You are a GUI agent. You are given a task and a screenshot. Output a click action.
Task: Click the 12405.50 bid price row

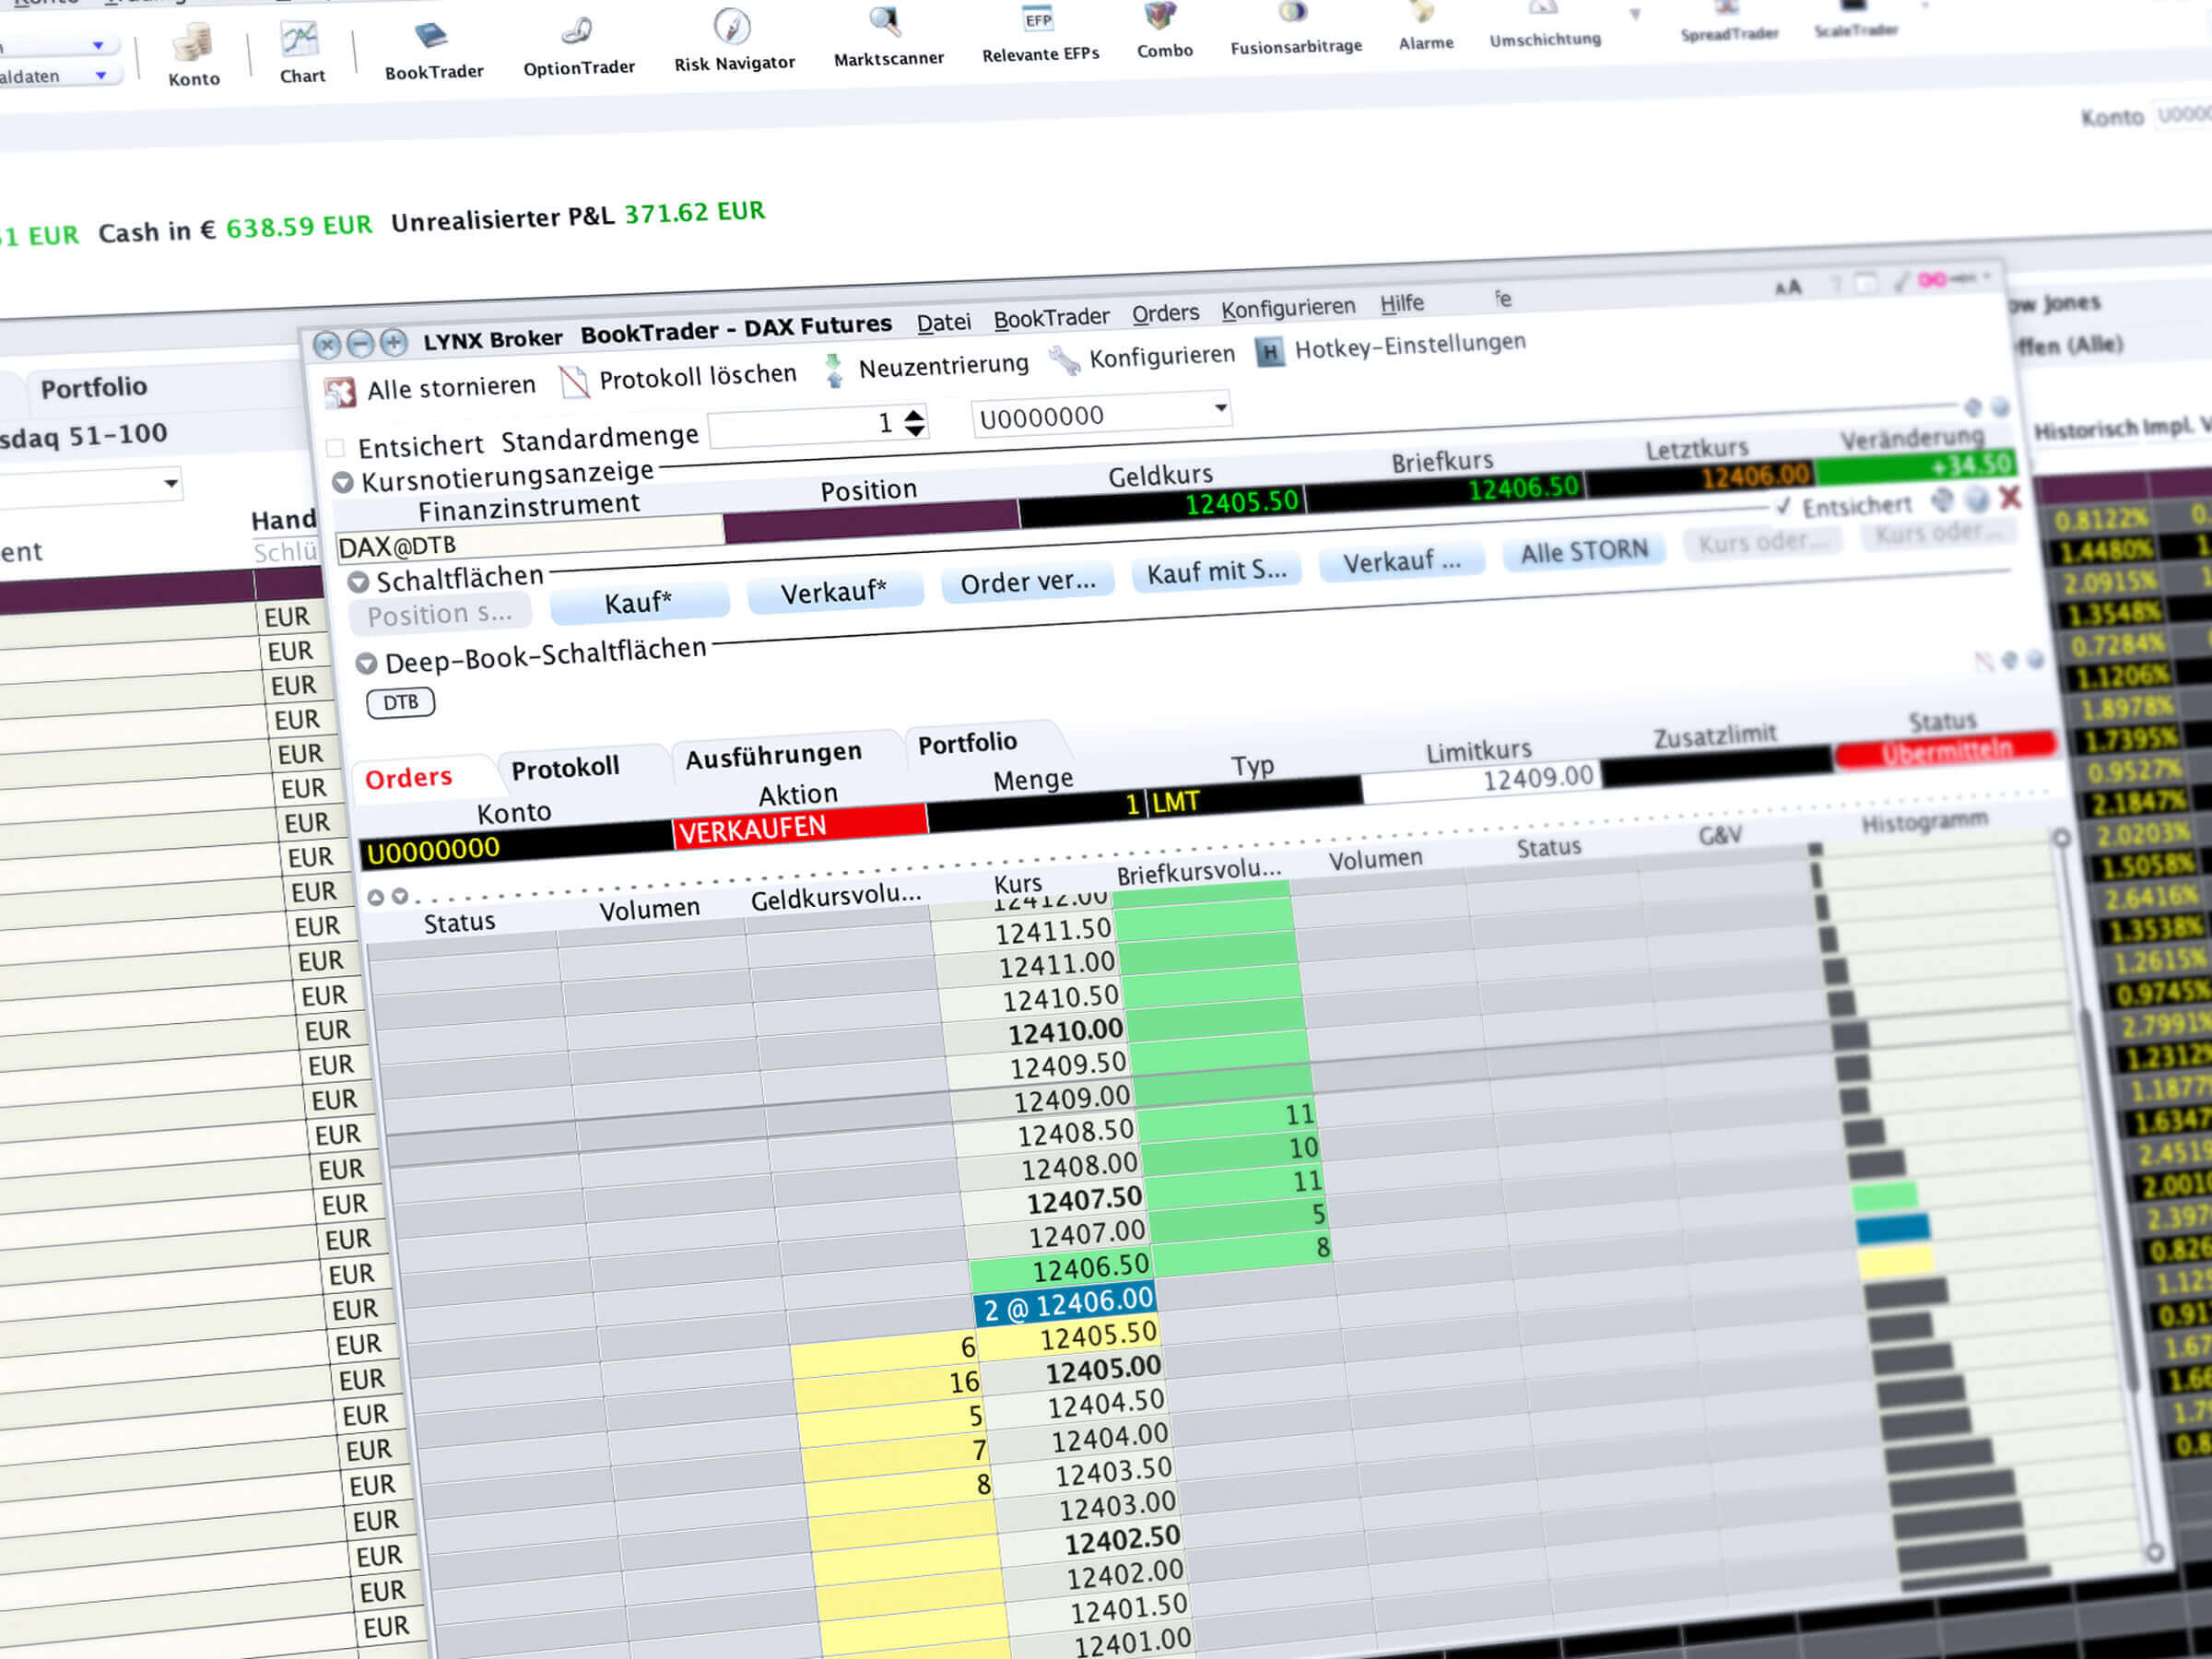coord(1070,1339)
